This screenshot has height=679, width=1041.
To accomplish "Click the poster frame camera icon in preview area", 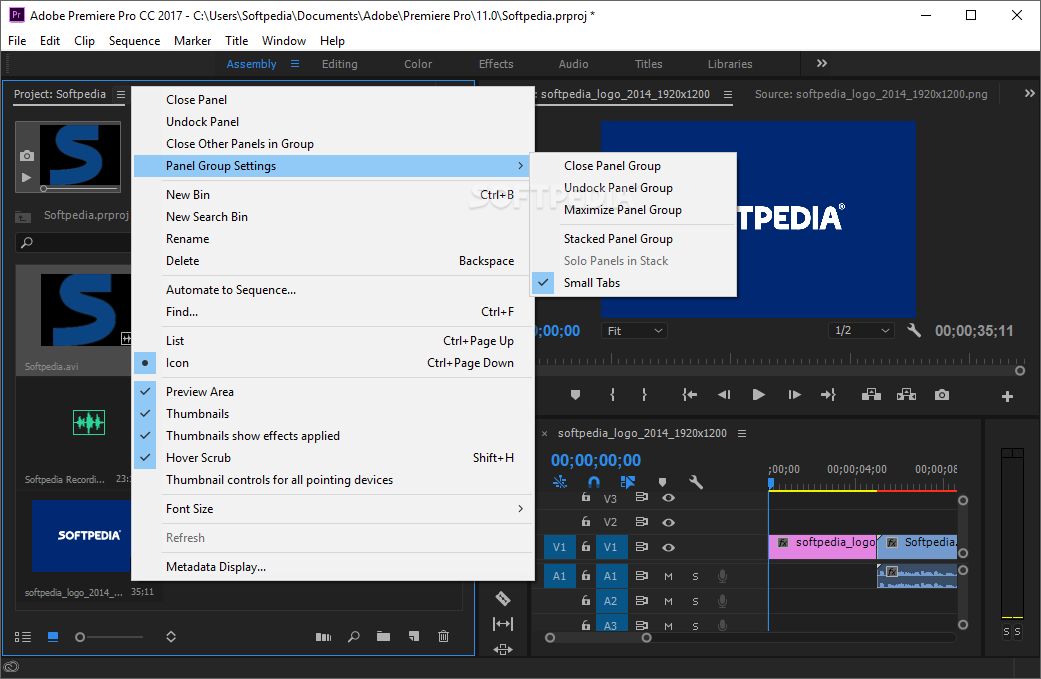I will pos(27,156).
